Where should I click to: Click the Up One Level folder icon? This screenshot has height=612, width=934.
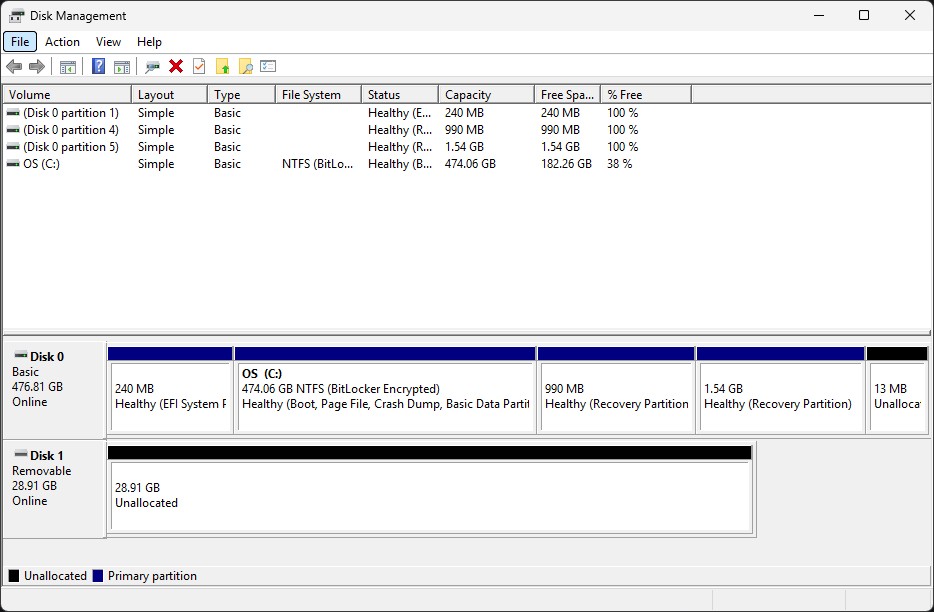click(x=223, y=66)
